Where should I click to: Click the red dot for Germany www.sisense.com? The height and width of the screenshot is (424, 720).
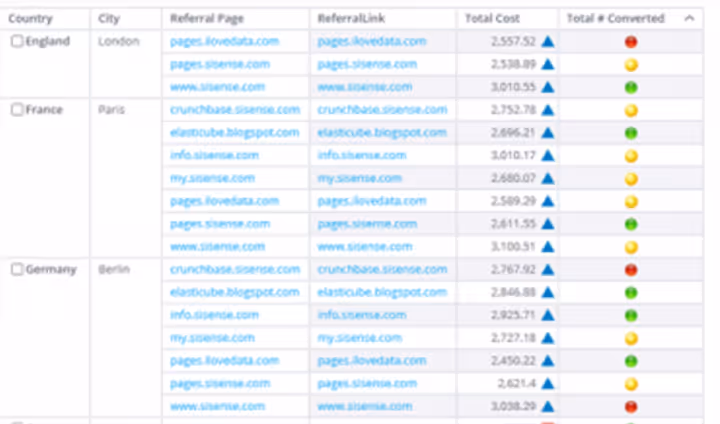tap(631, 407)
